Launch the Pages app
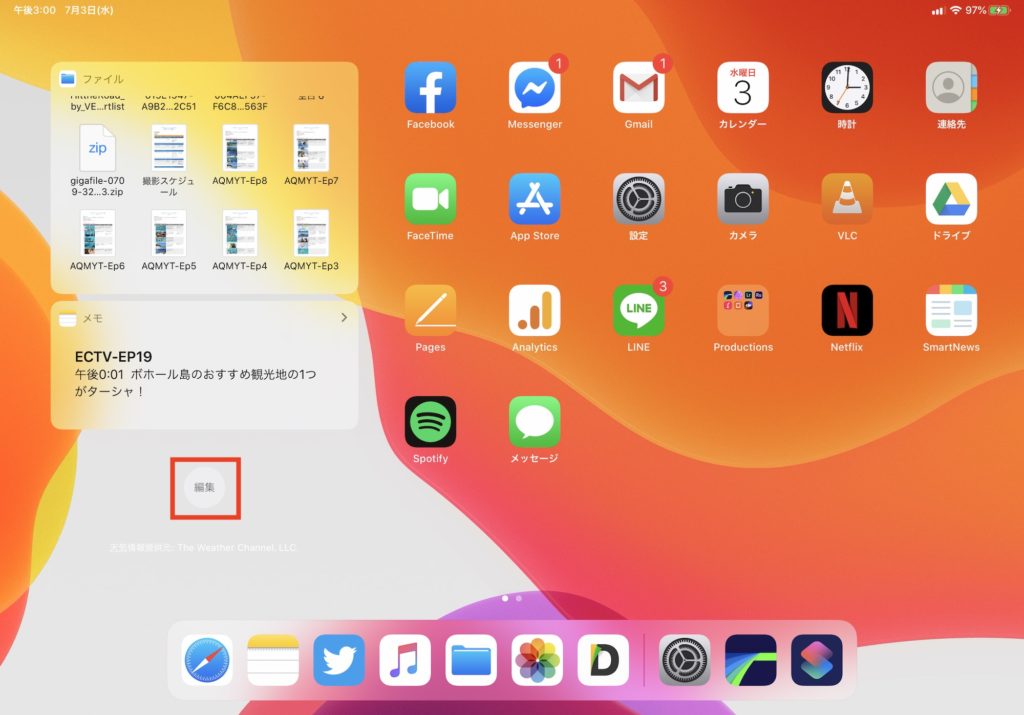1024x715 pixels. pyautogui.click(x=430, y=311)
